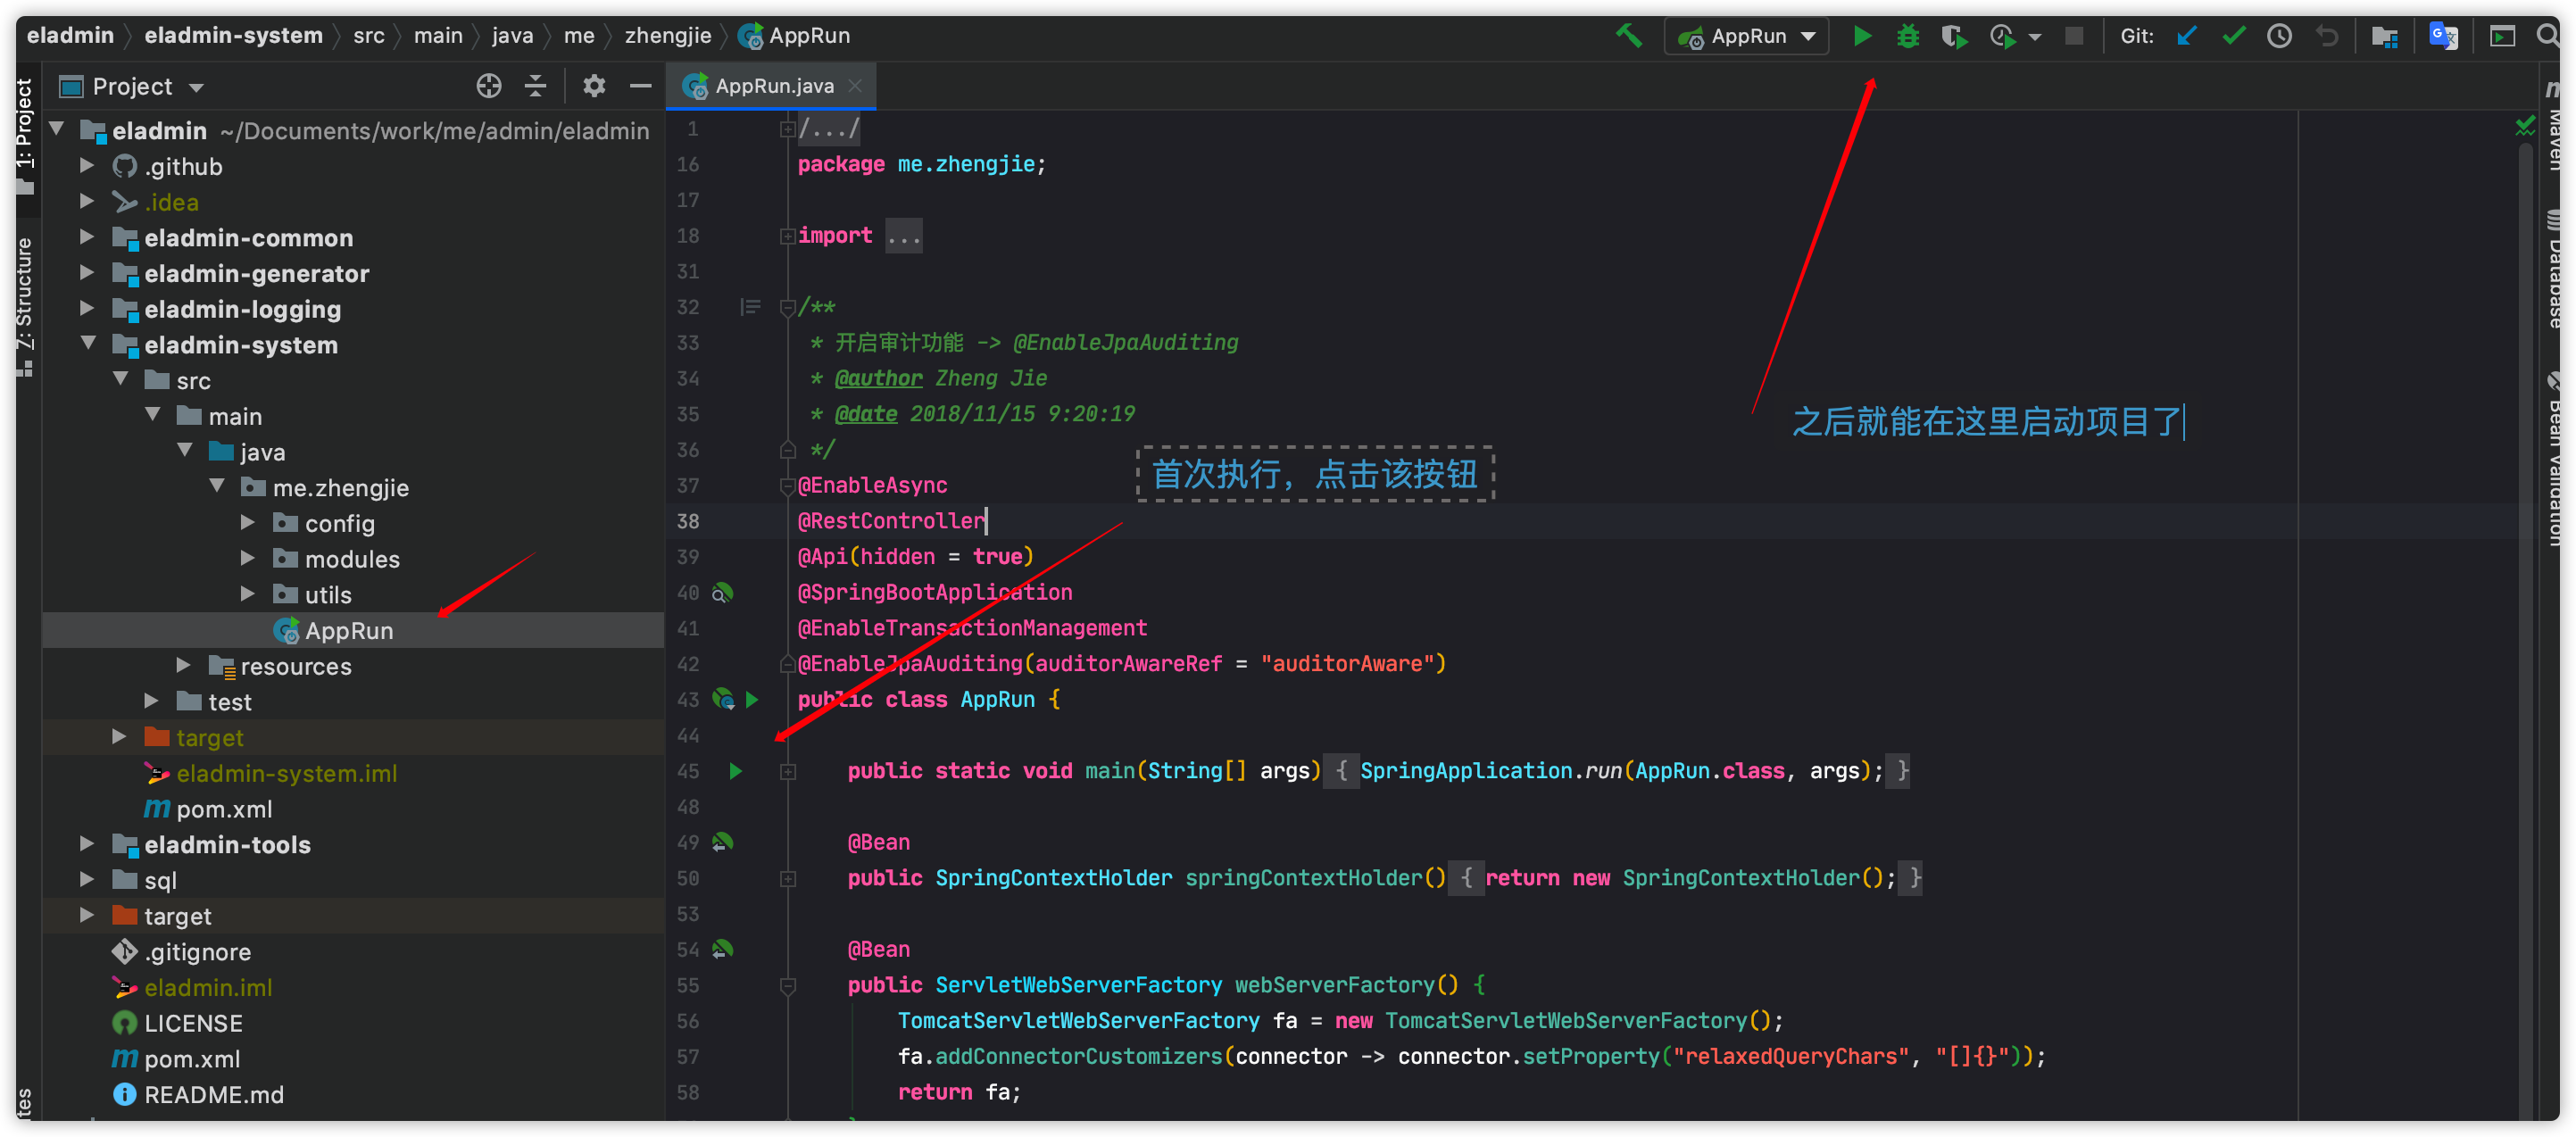Expand the eladmin-common module
This screenshot has height=1137, width=2576.
87,237
